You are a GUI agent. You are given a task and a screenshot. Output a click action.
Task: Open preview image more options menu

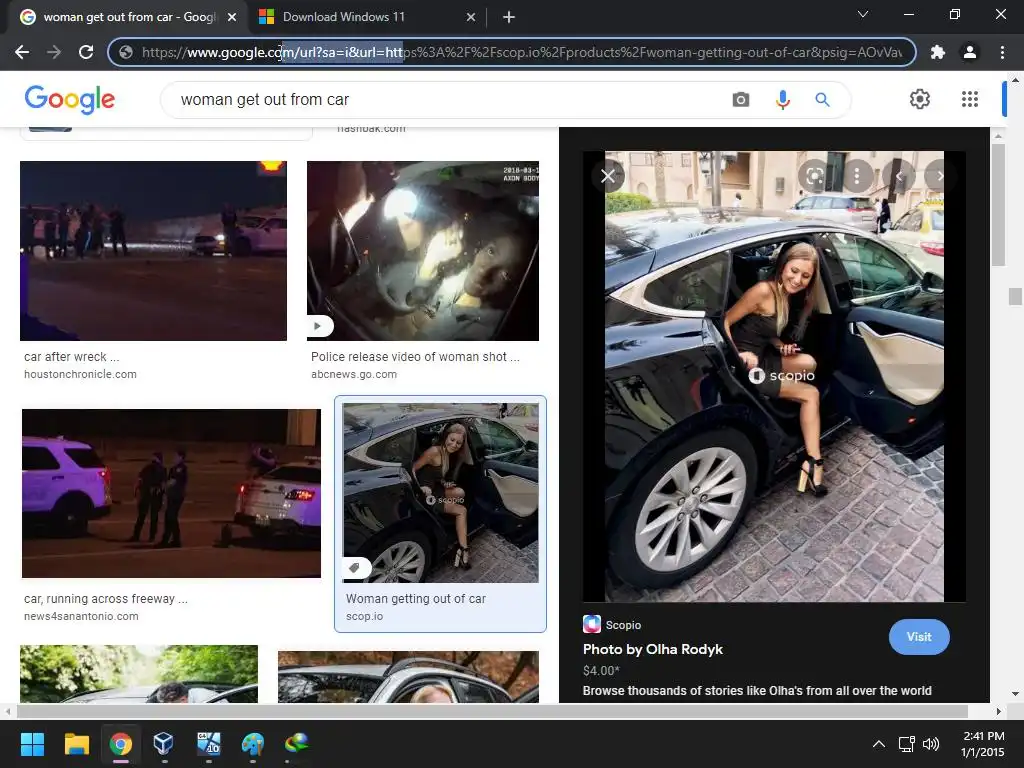pyautogui.click(x=857, y=176)
